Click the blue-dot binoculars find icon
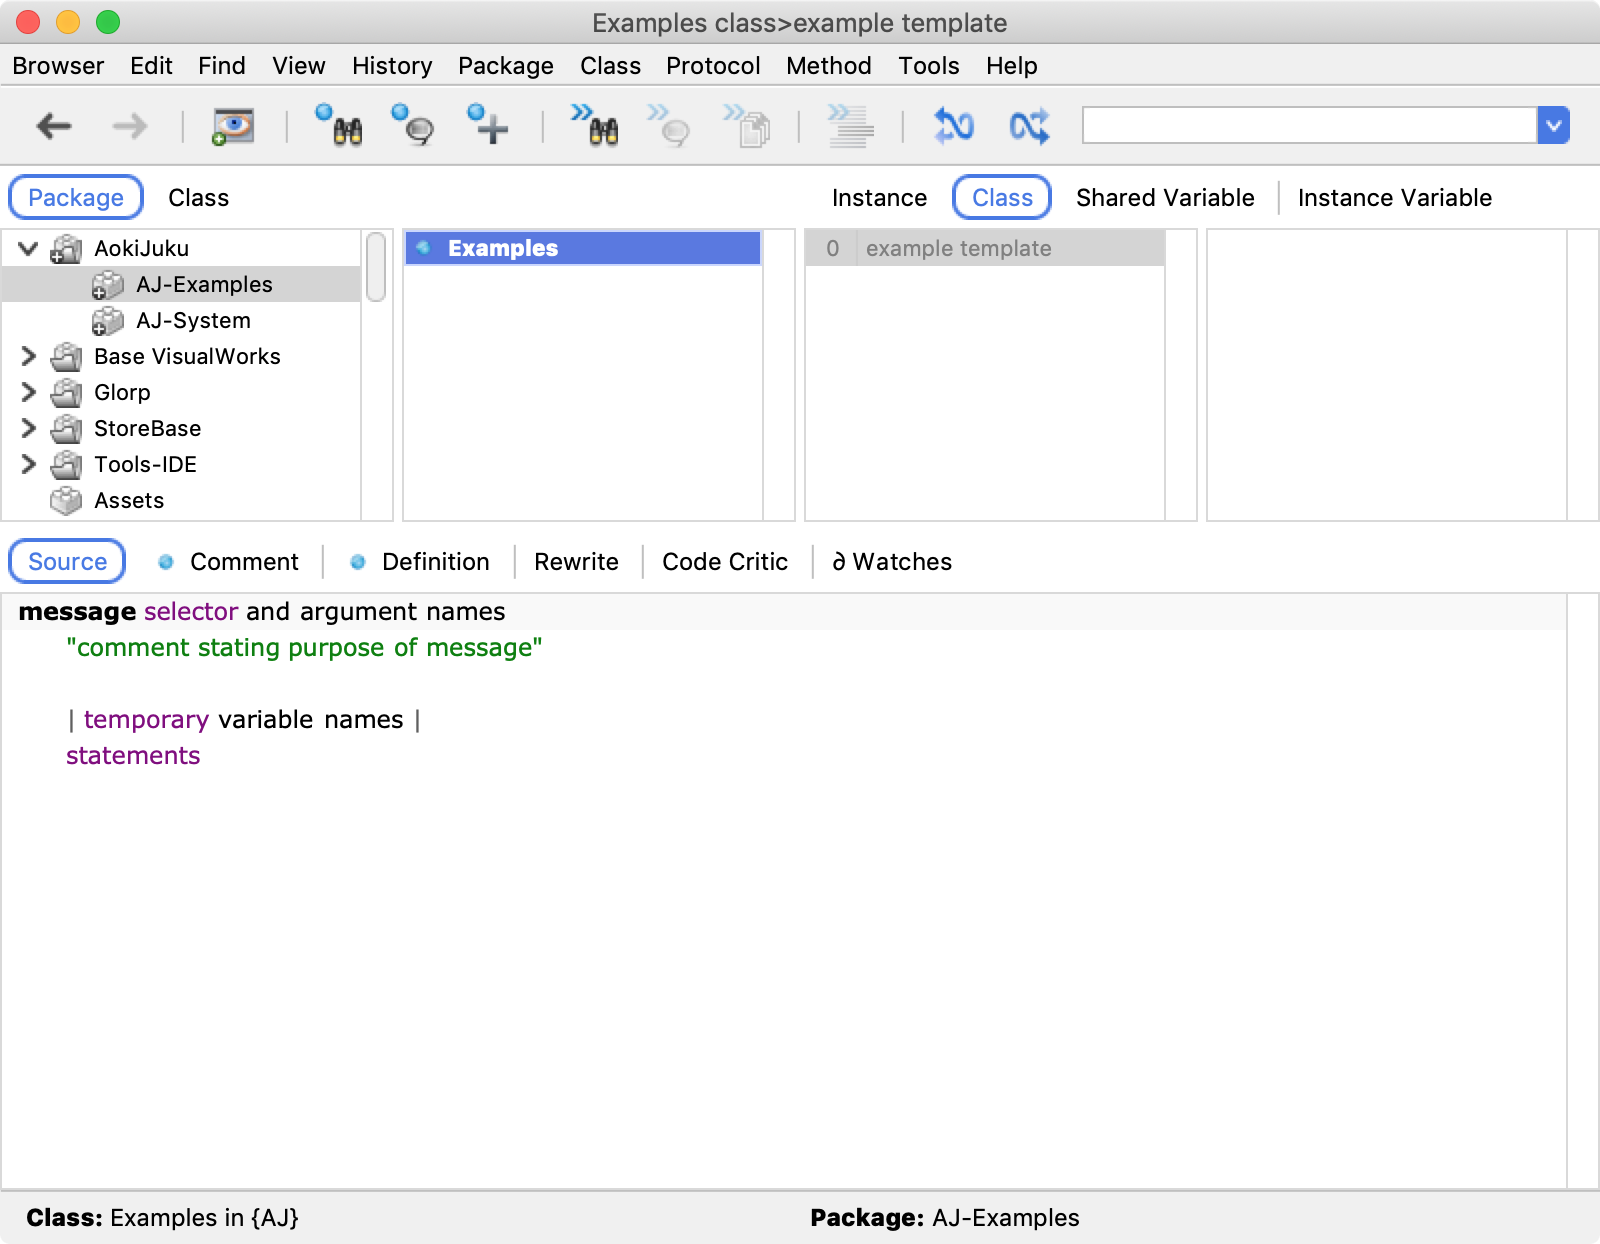1600x1244 pixels. 339,126
